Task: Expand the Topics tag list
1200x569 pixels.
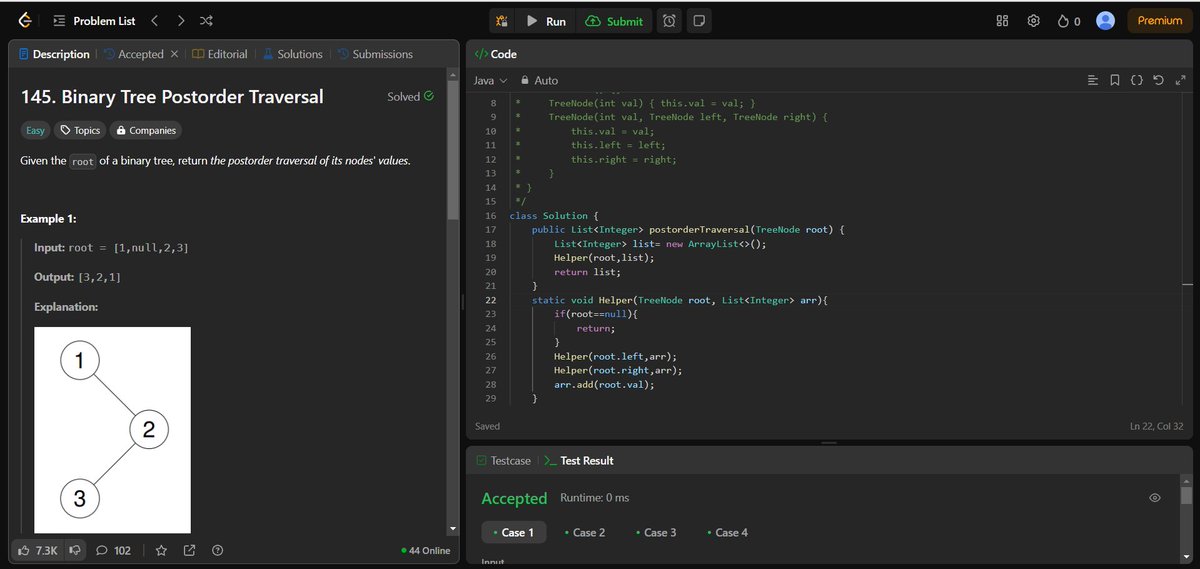Action: [80, 130]
